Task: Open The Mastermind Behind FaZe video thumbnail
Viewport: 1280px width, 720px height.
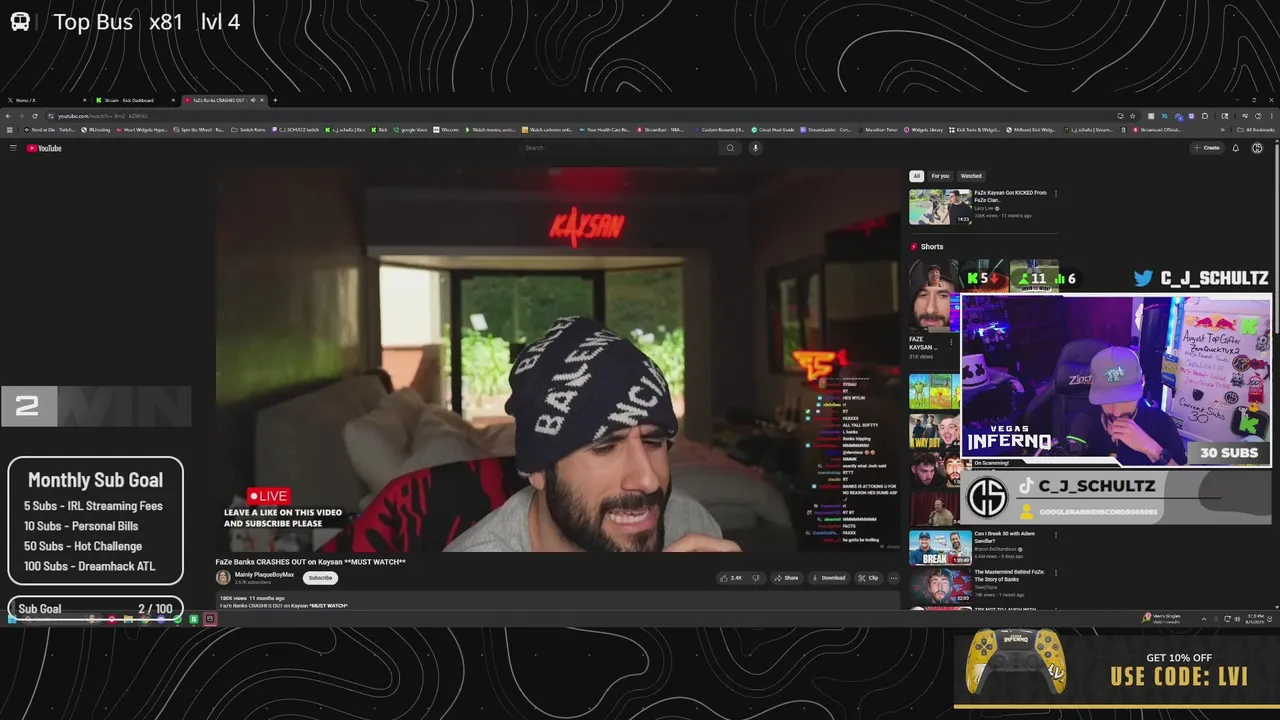Action: [x=940, y=586]
